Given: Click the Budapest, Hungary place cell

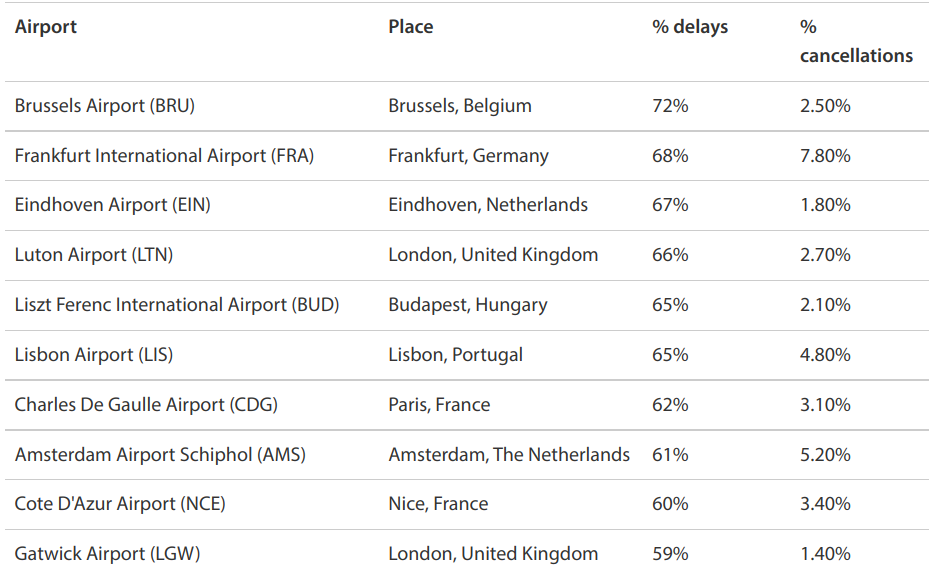Looking at the screenshot, I should pos(468,305).
